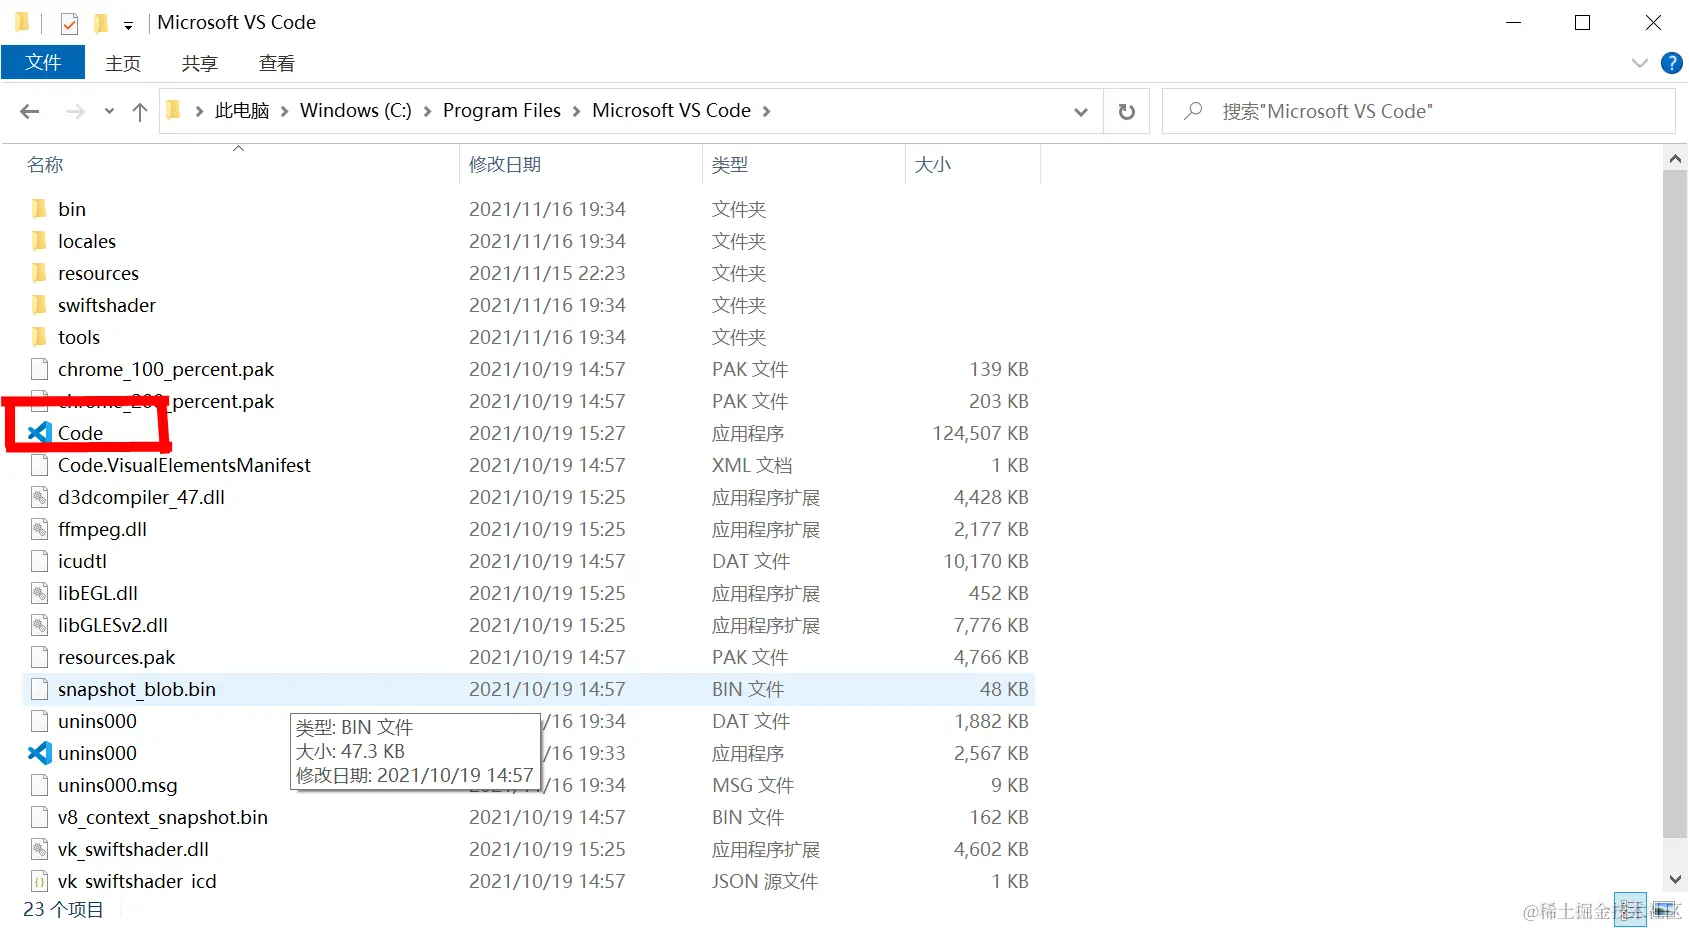Open the 文件 ribbon tab
Screen dimensions: 1689x928
(43, 62)
